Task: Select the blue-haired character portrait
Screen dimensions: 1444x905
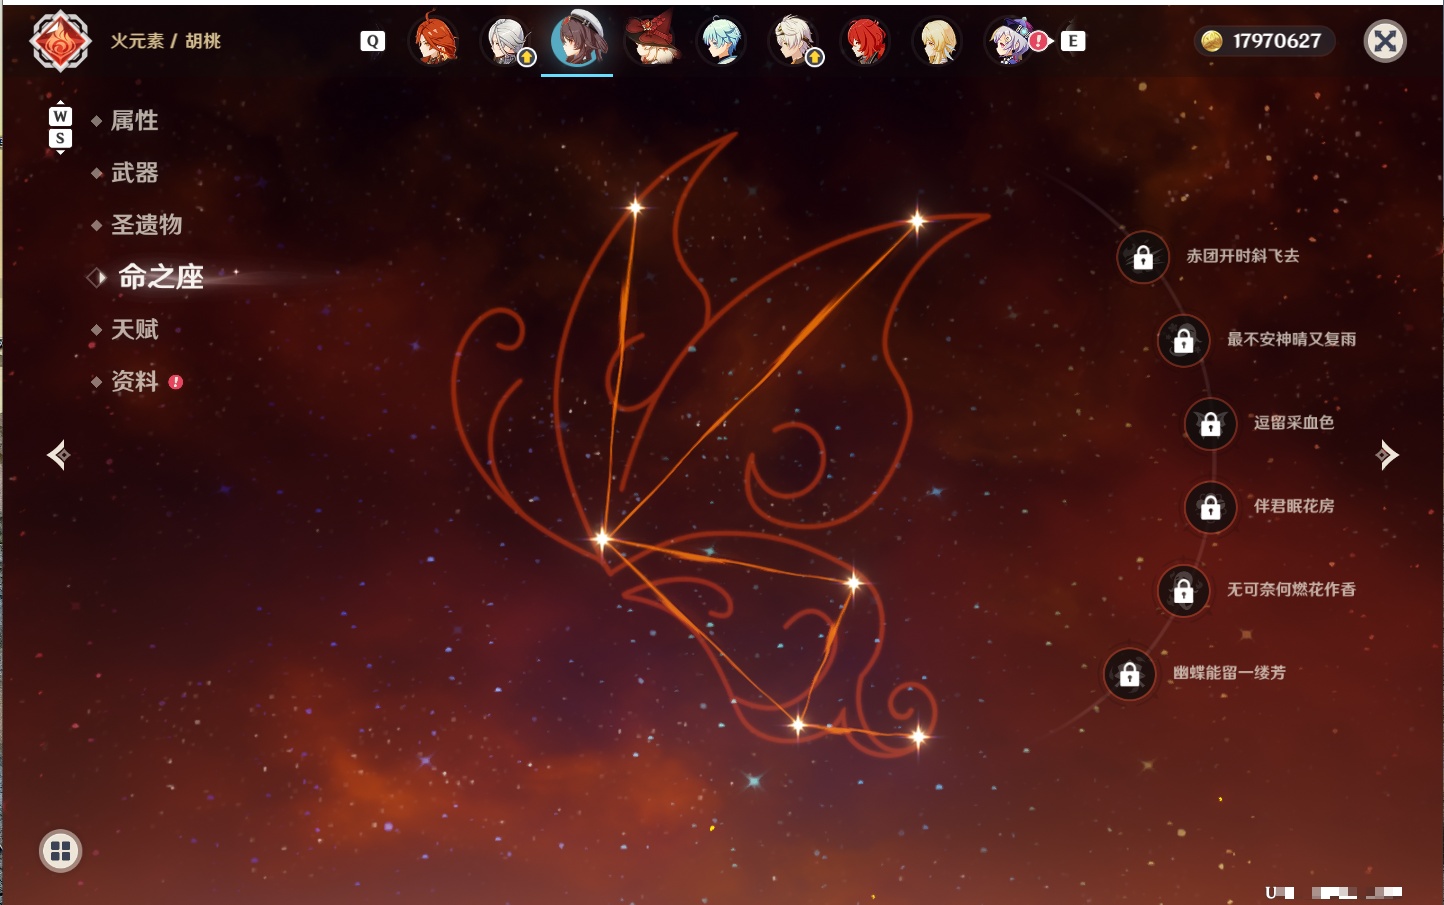Action: coord(721,41)
